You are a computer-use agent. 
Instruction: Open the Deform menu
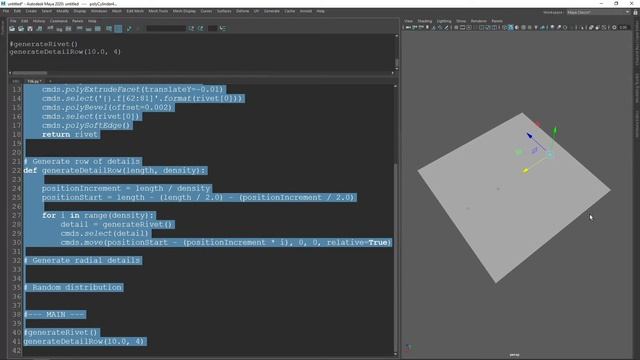[242, 11]
